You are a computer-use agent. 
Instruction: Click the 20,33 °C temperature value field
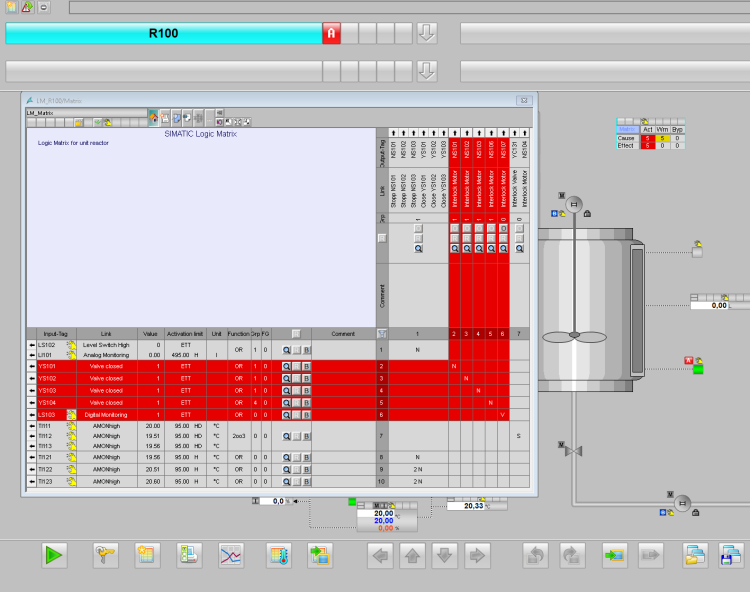469,506
